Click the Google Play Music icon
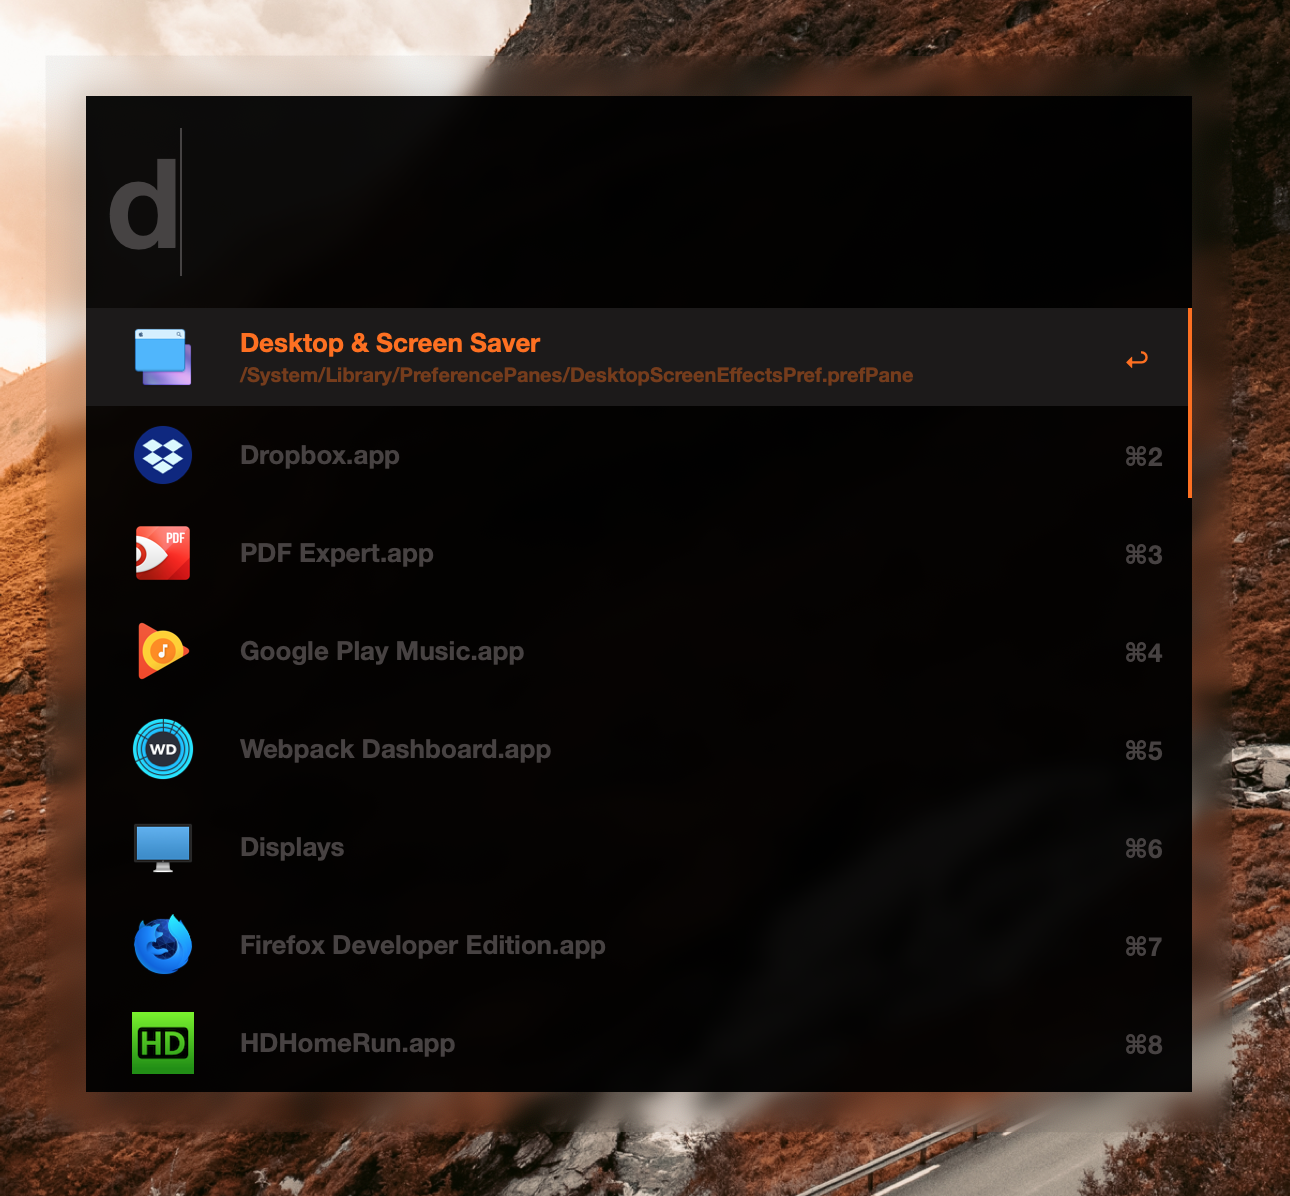The image size is (1290, 1196). pos(163,651)
